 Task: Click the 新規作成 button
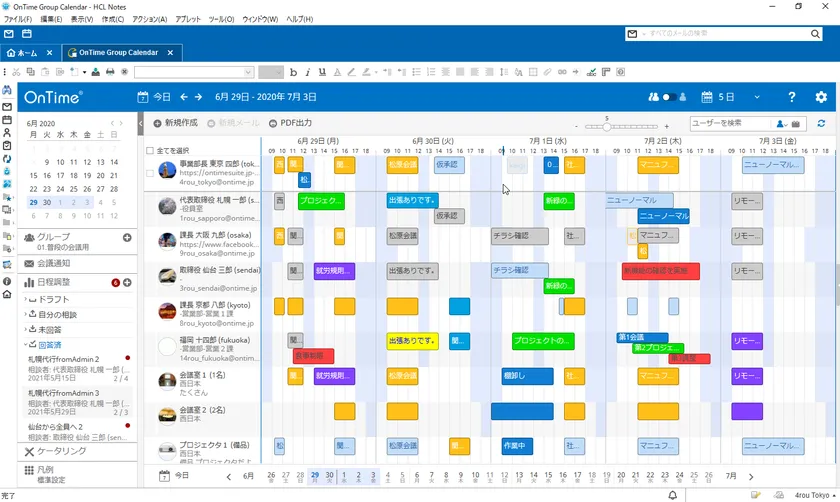[175, 123]
